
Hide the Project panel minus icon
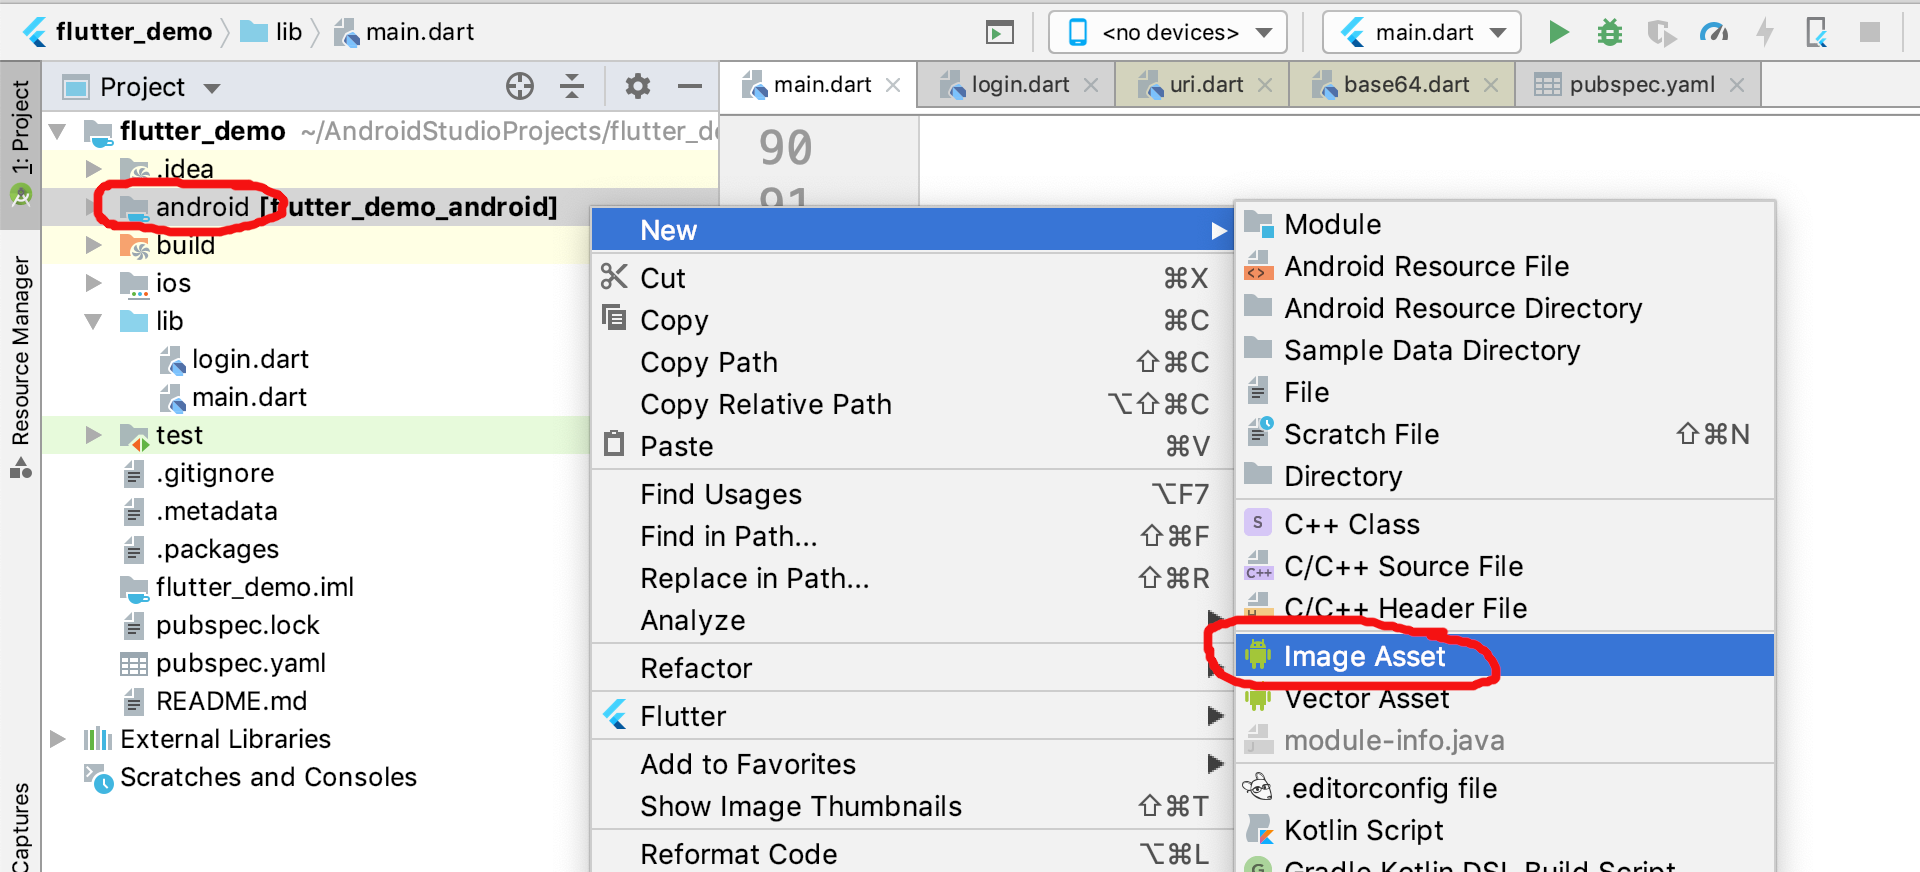pos(690,87)
